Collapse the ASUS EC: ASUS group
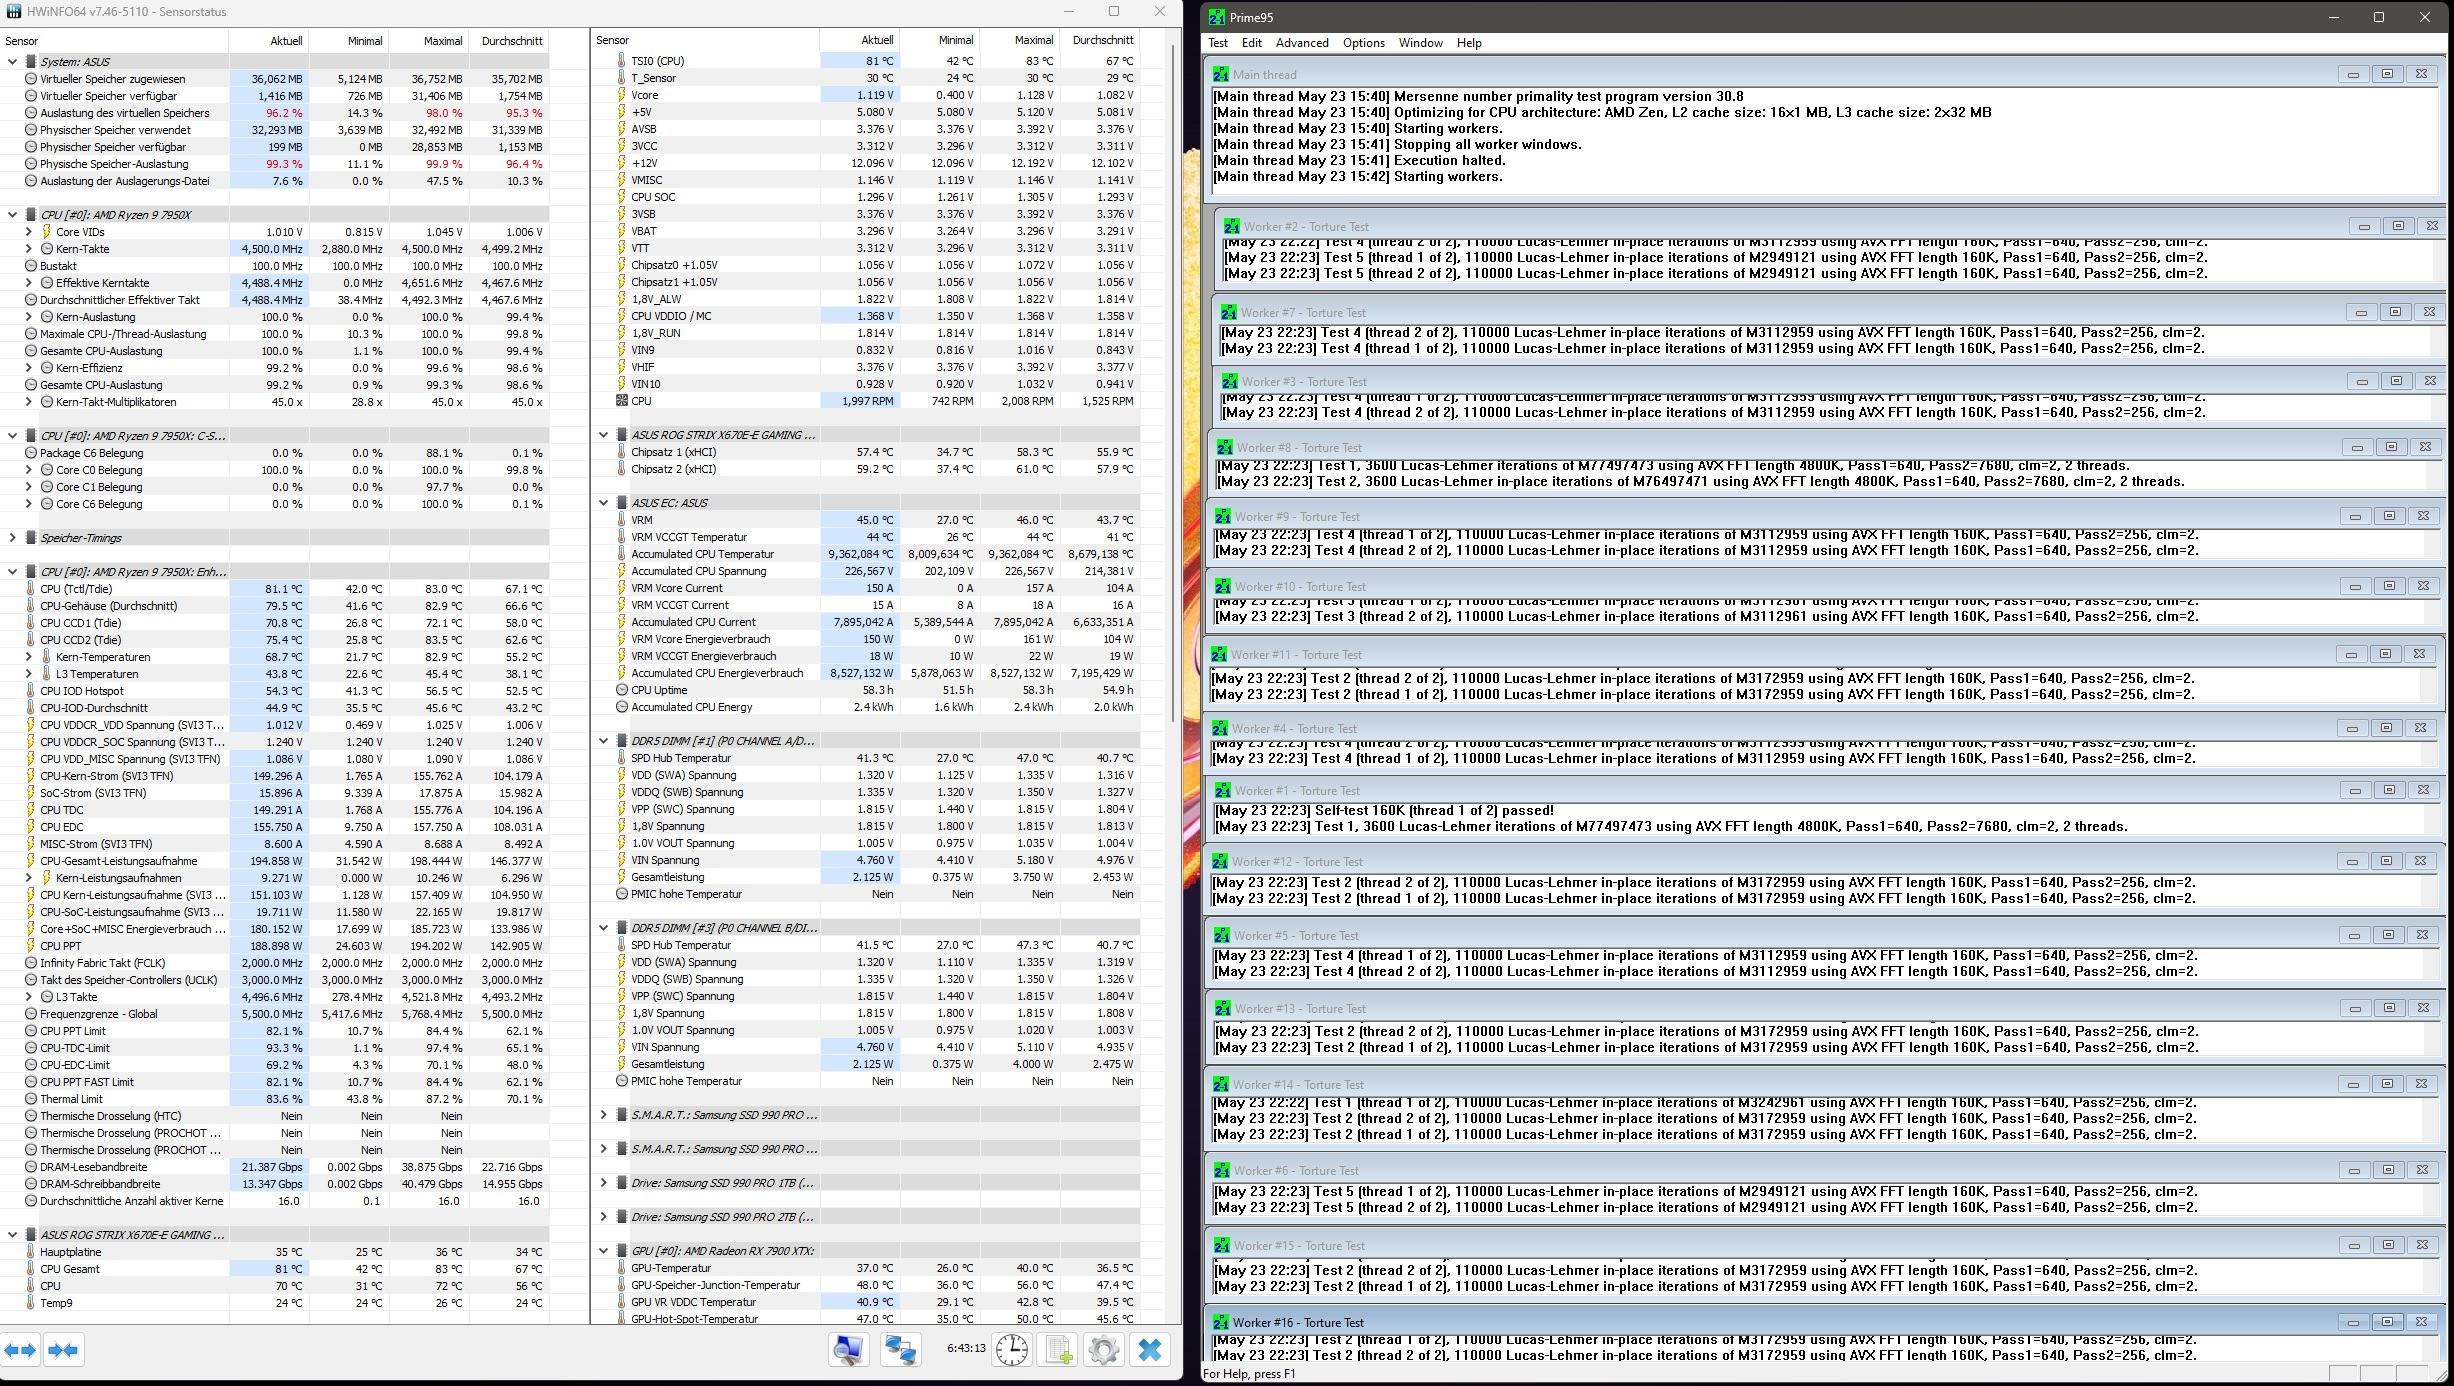The height and width of the screenshot is (1386, 2454). [604, 503]
